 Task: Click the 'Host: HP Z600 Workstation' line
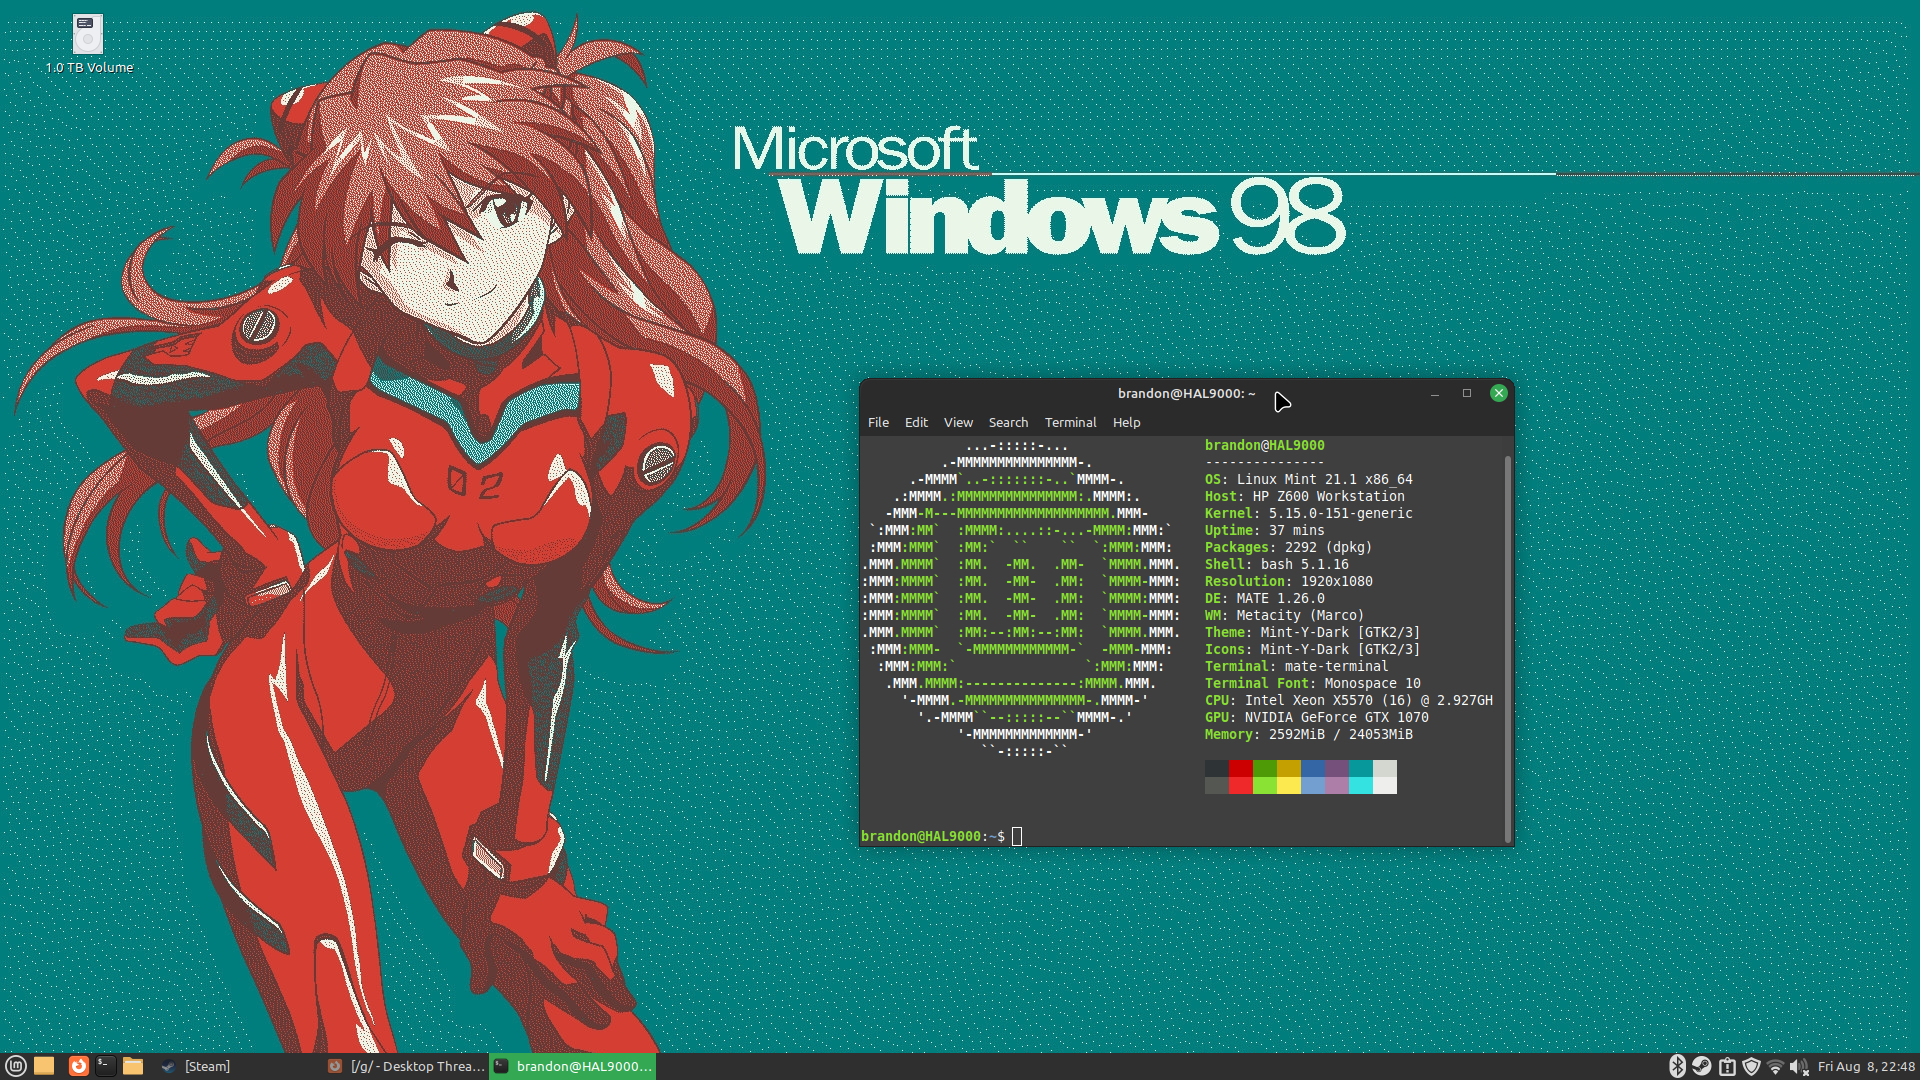point(1304,497)
